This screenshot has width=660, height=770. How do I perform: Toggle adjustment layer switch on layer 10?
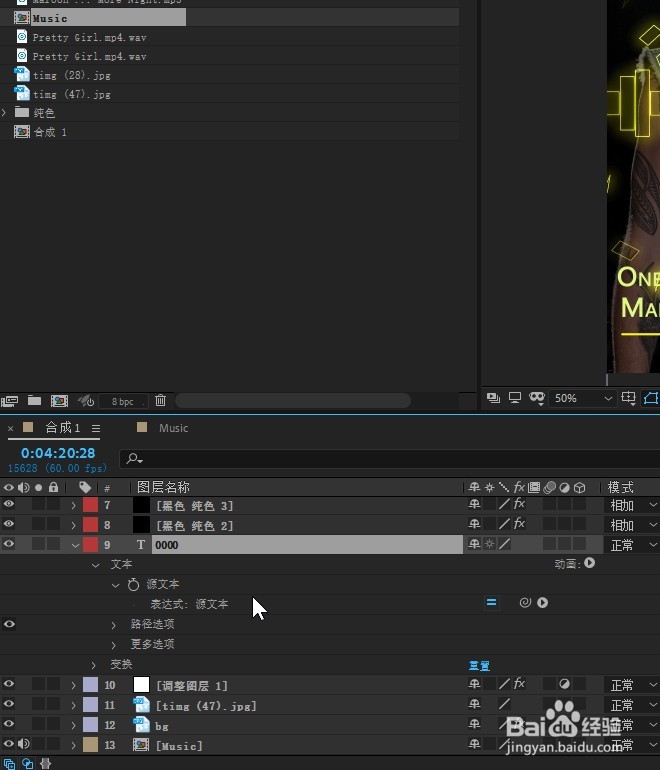[x=564, y=684]
